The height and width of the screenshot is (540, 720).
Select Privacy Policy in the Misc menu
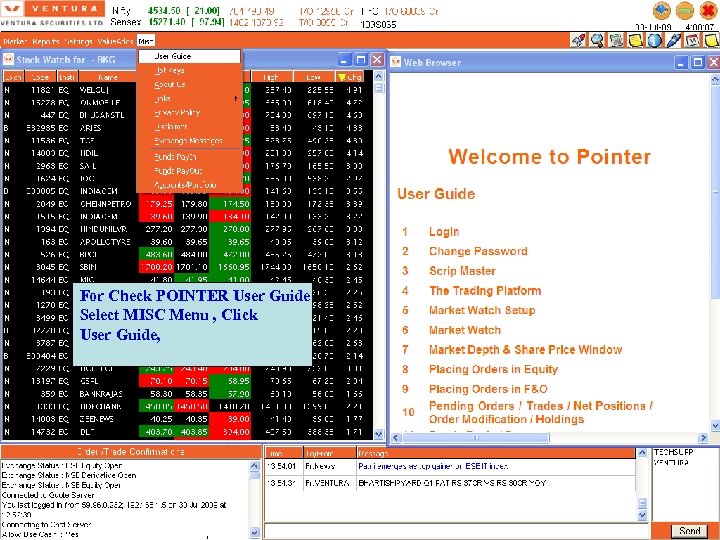(x=190, y=112)
